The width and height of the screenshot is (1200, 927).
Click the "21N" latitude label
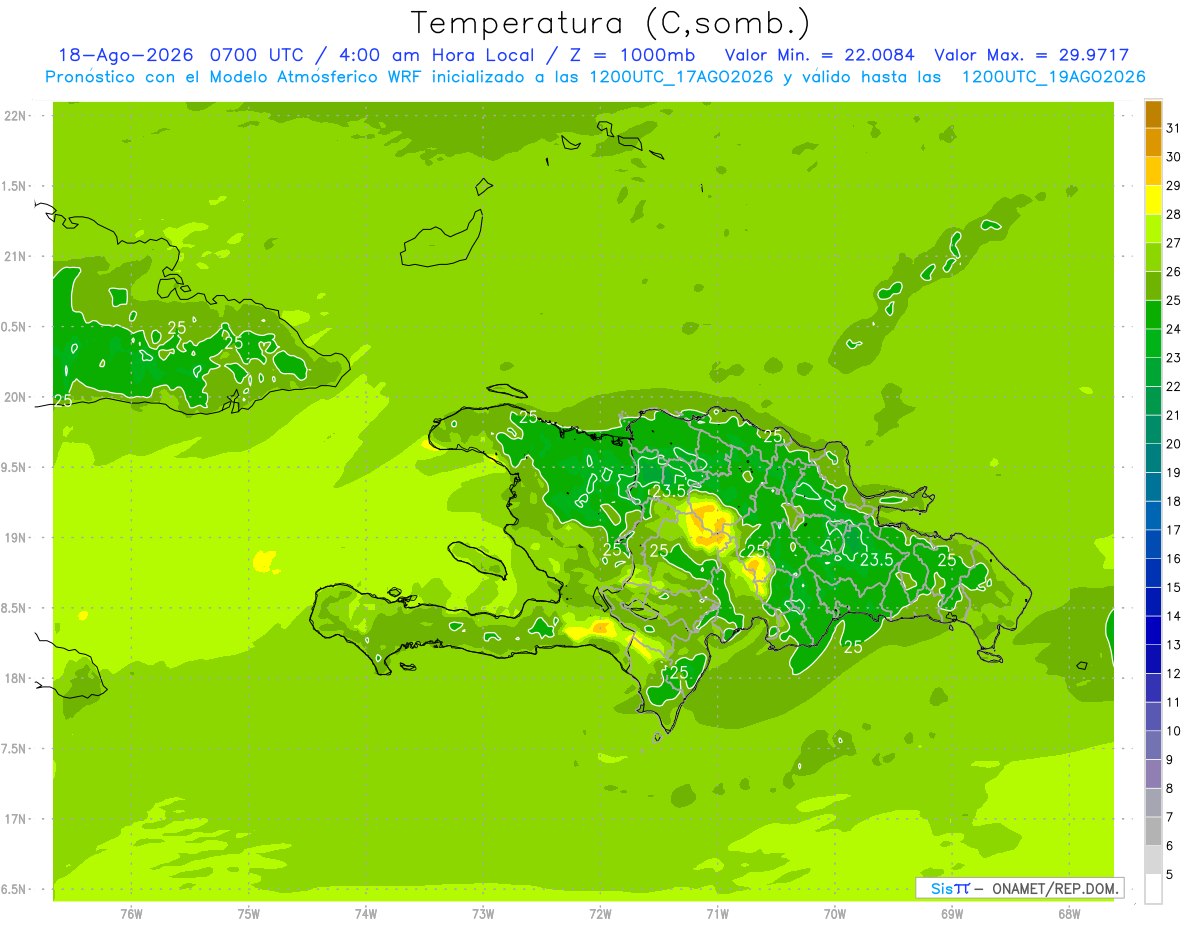[15, 256]
